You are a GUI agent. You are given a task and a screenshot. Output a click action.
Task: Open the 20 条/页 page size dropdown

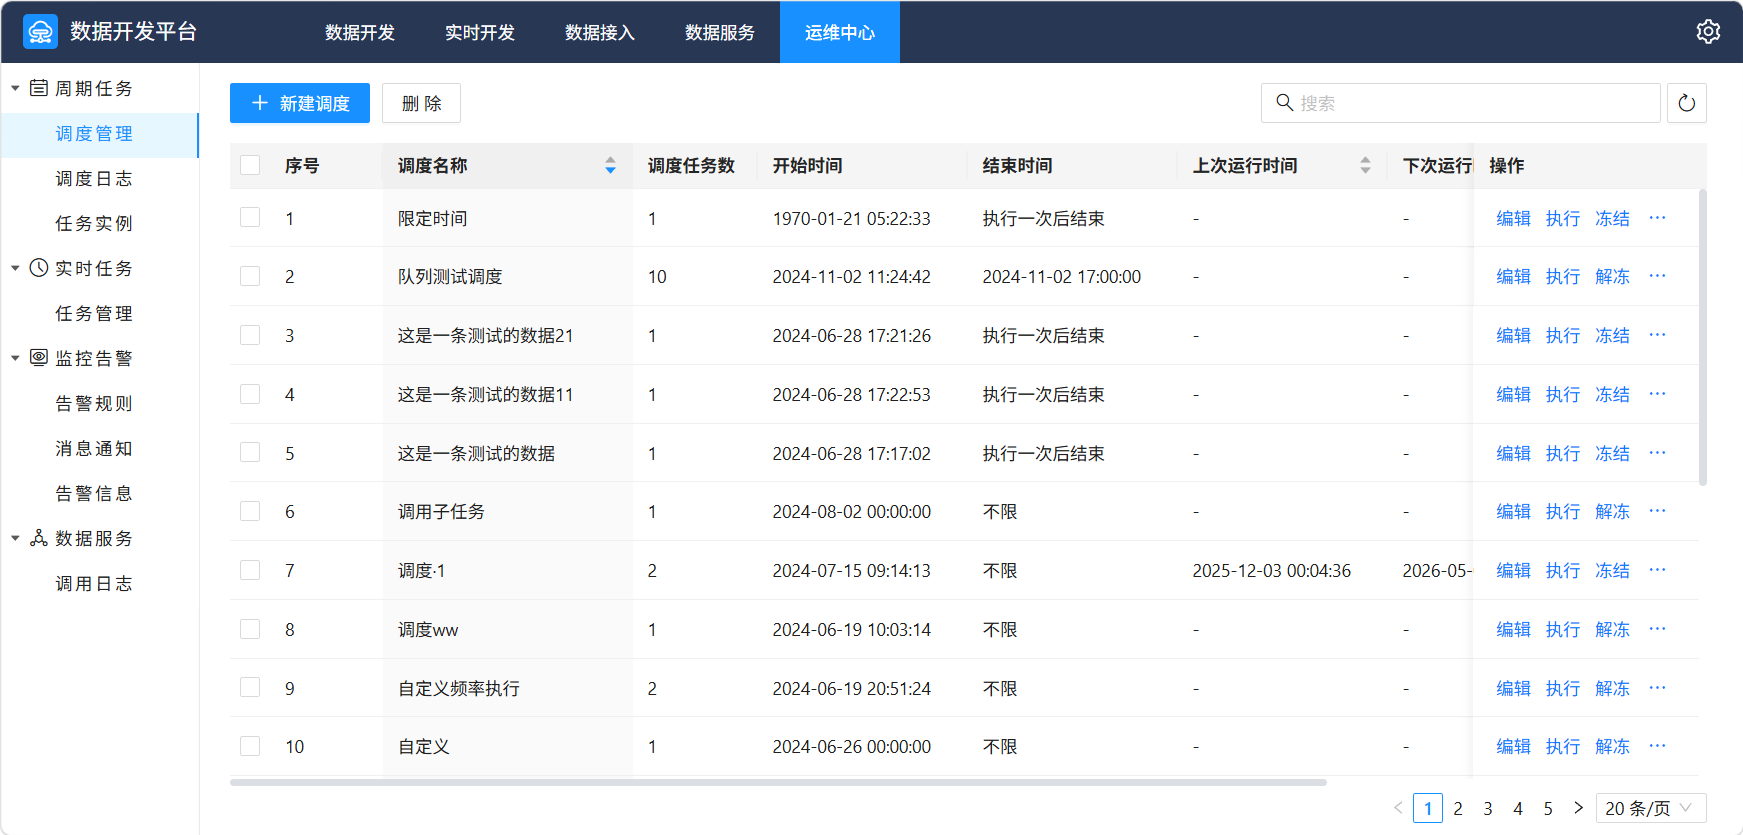[x=1651, y=808]
